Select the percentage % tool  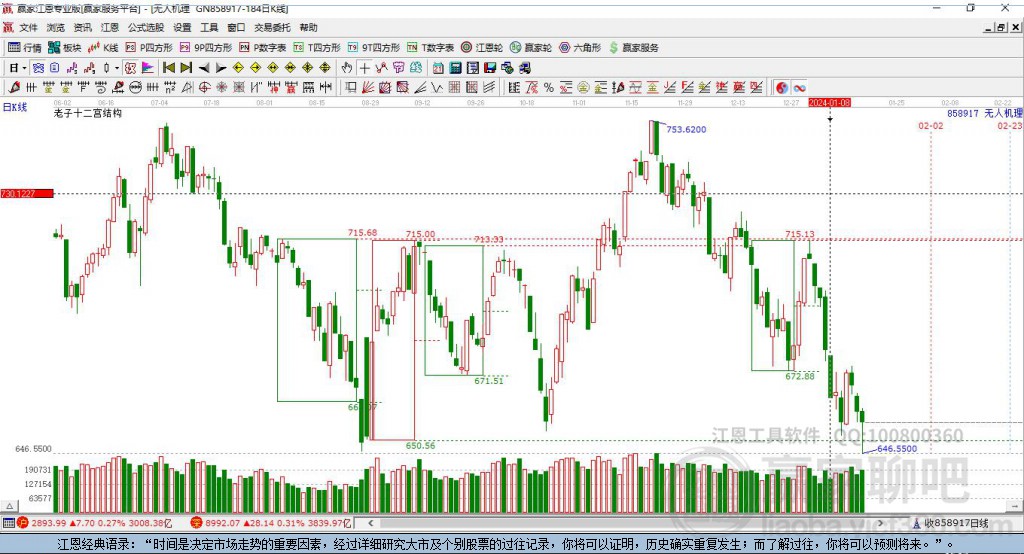[549, 87]
